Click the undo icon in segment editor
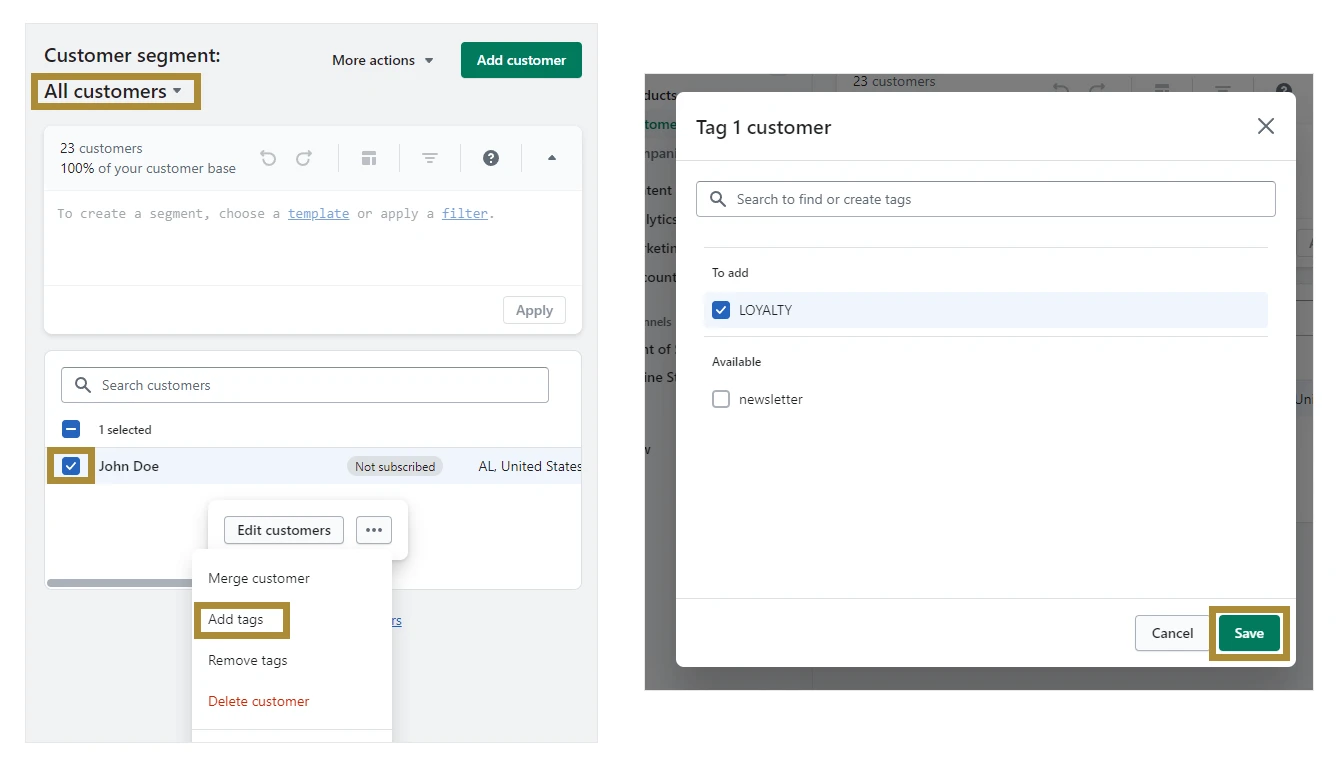This screenshot has width=1339, height=767. [x=268, y=158]
